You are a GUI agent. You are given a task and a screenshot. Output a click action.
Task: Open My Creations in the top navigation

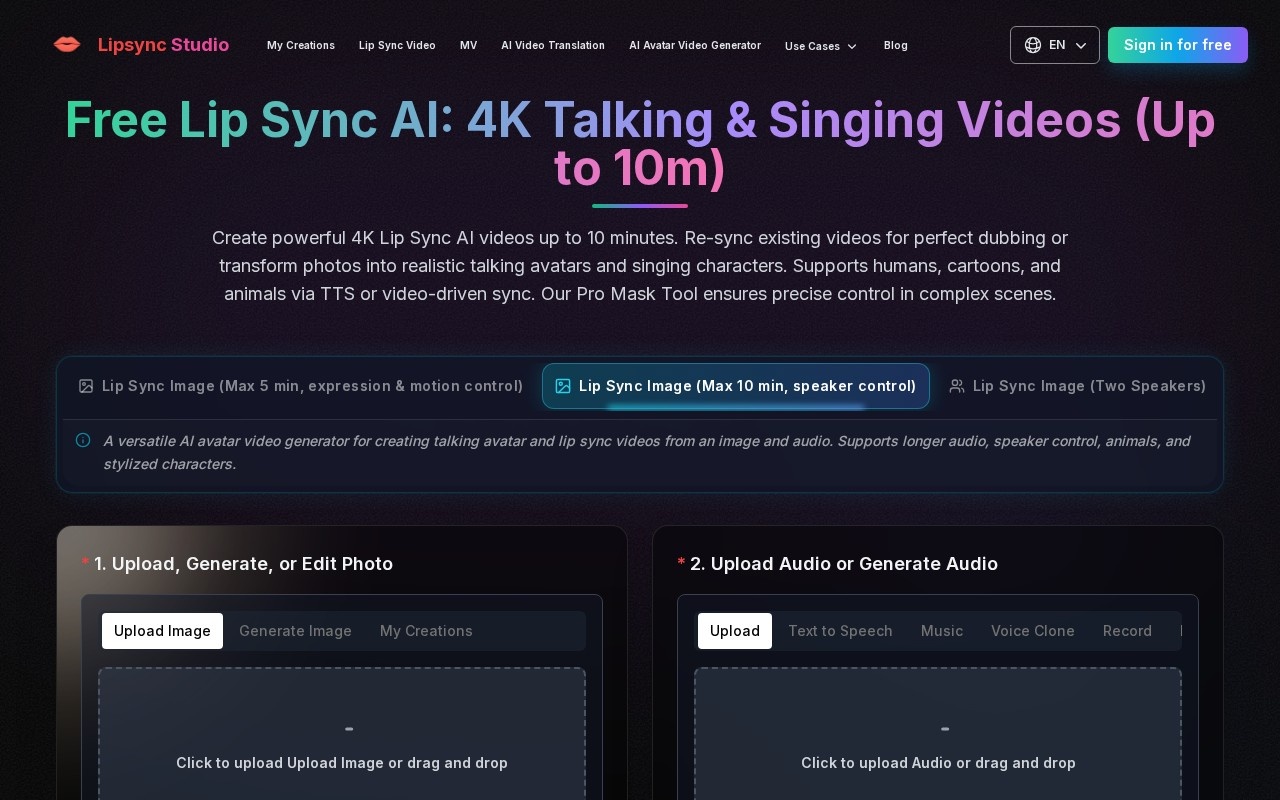(301, 45)
